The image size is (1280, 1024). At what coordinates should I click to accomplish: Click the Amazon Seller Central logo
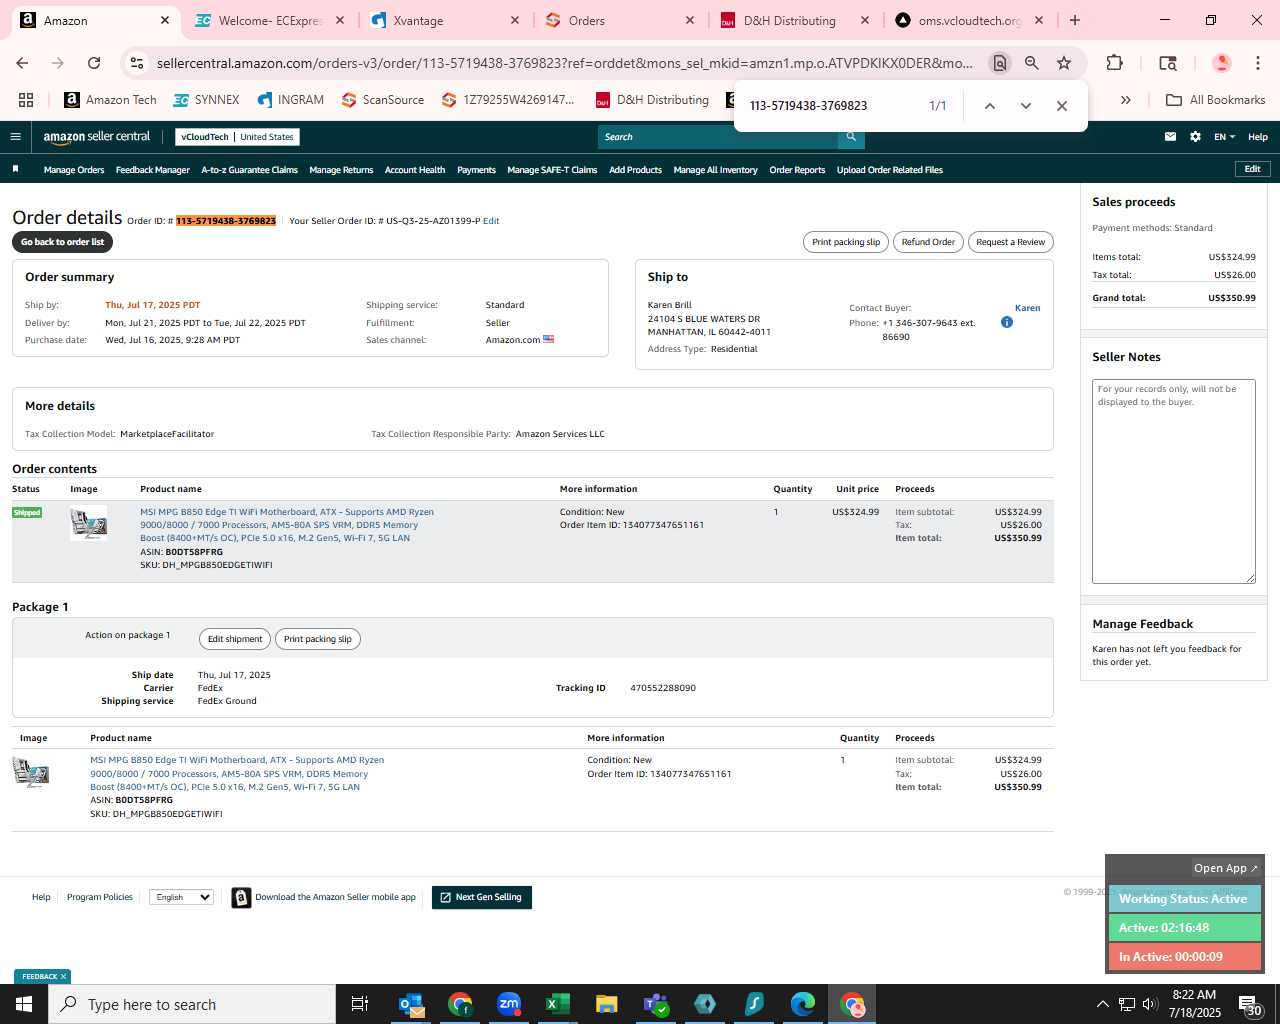pos(97,137)
